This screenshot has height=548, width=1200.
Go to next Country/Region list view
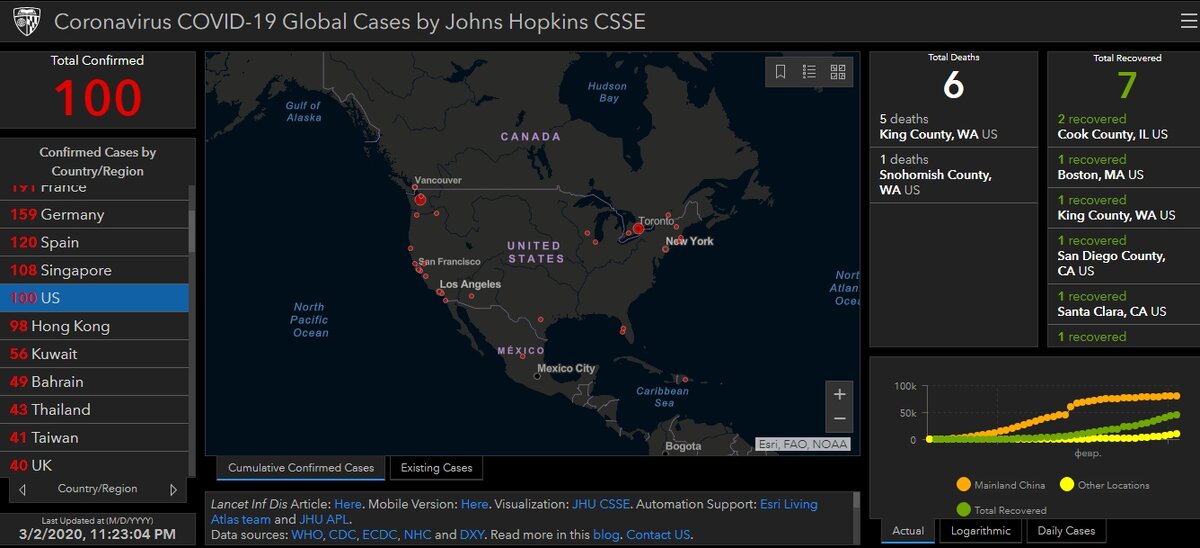point(173,490)
